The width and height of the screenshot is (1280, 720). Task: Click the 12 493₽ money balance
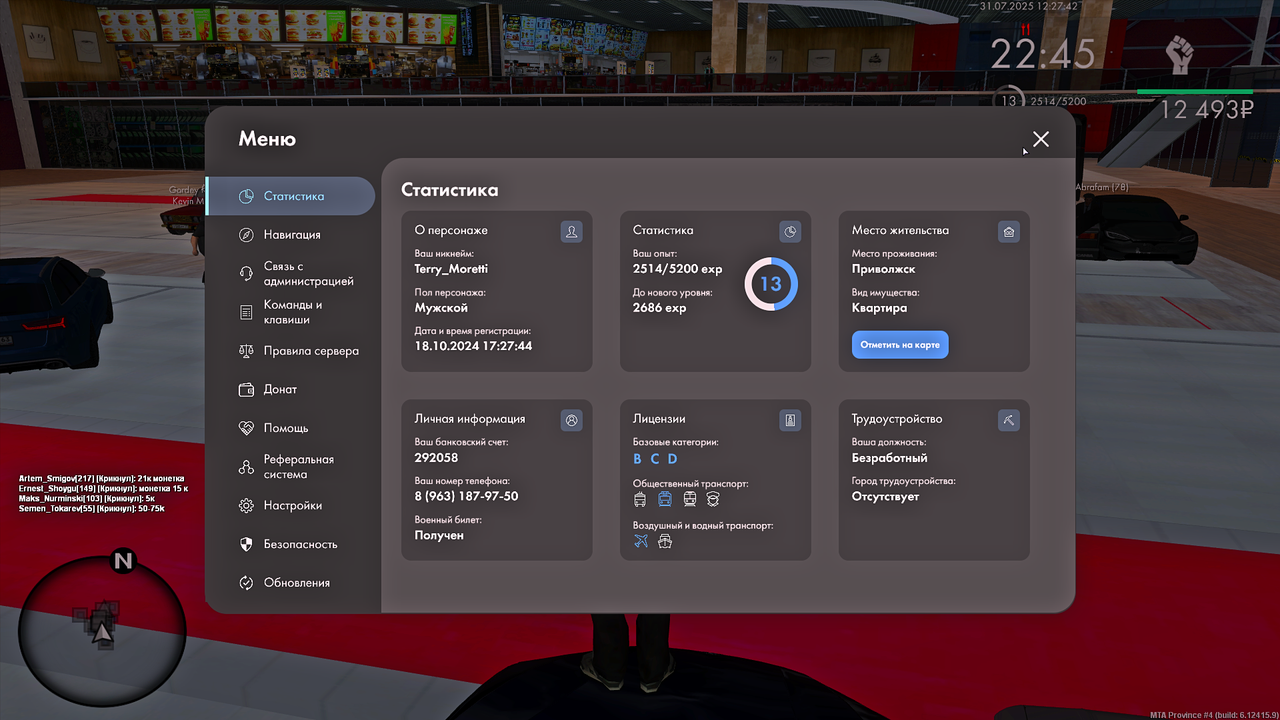pos(1206,110)
